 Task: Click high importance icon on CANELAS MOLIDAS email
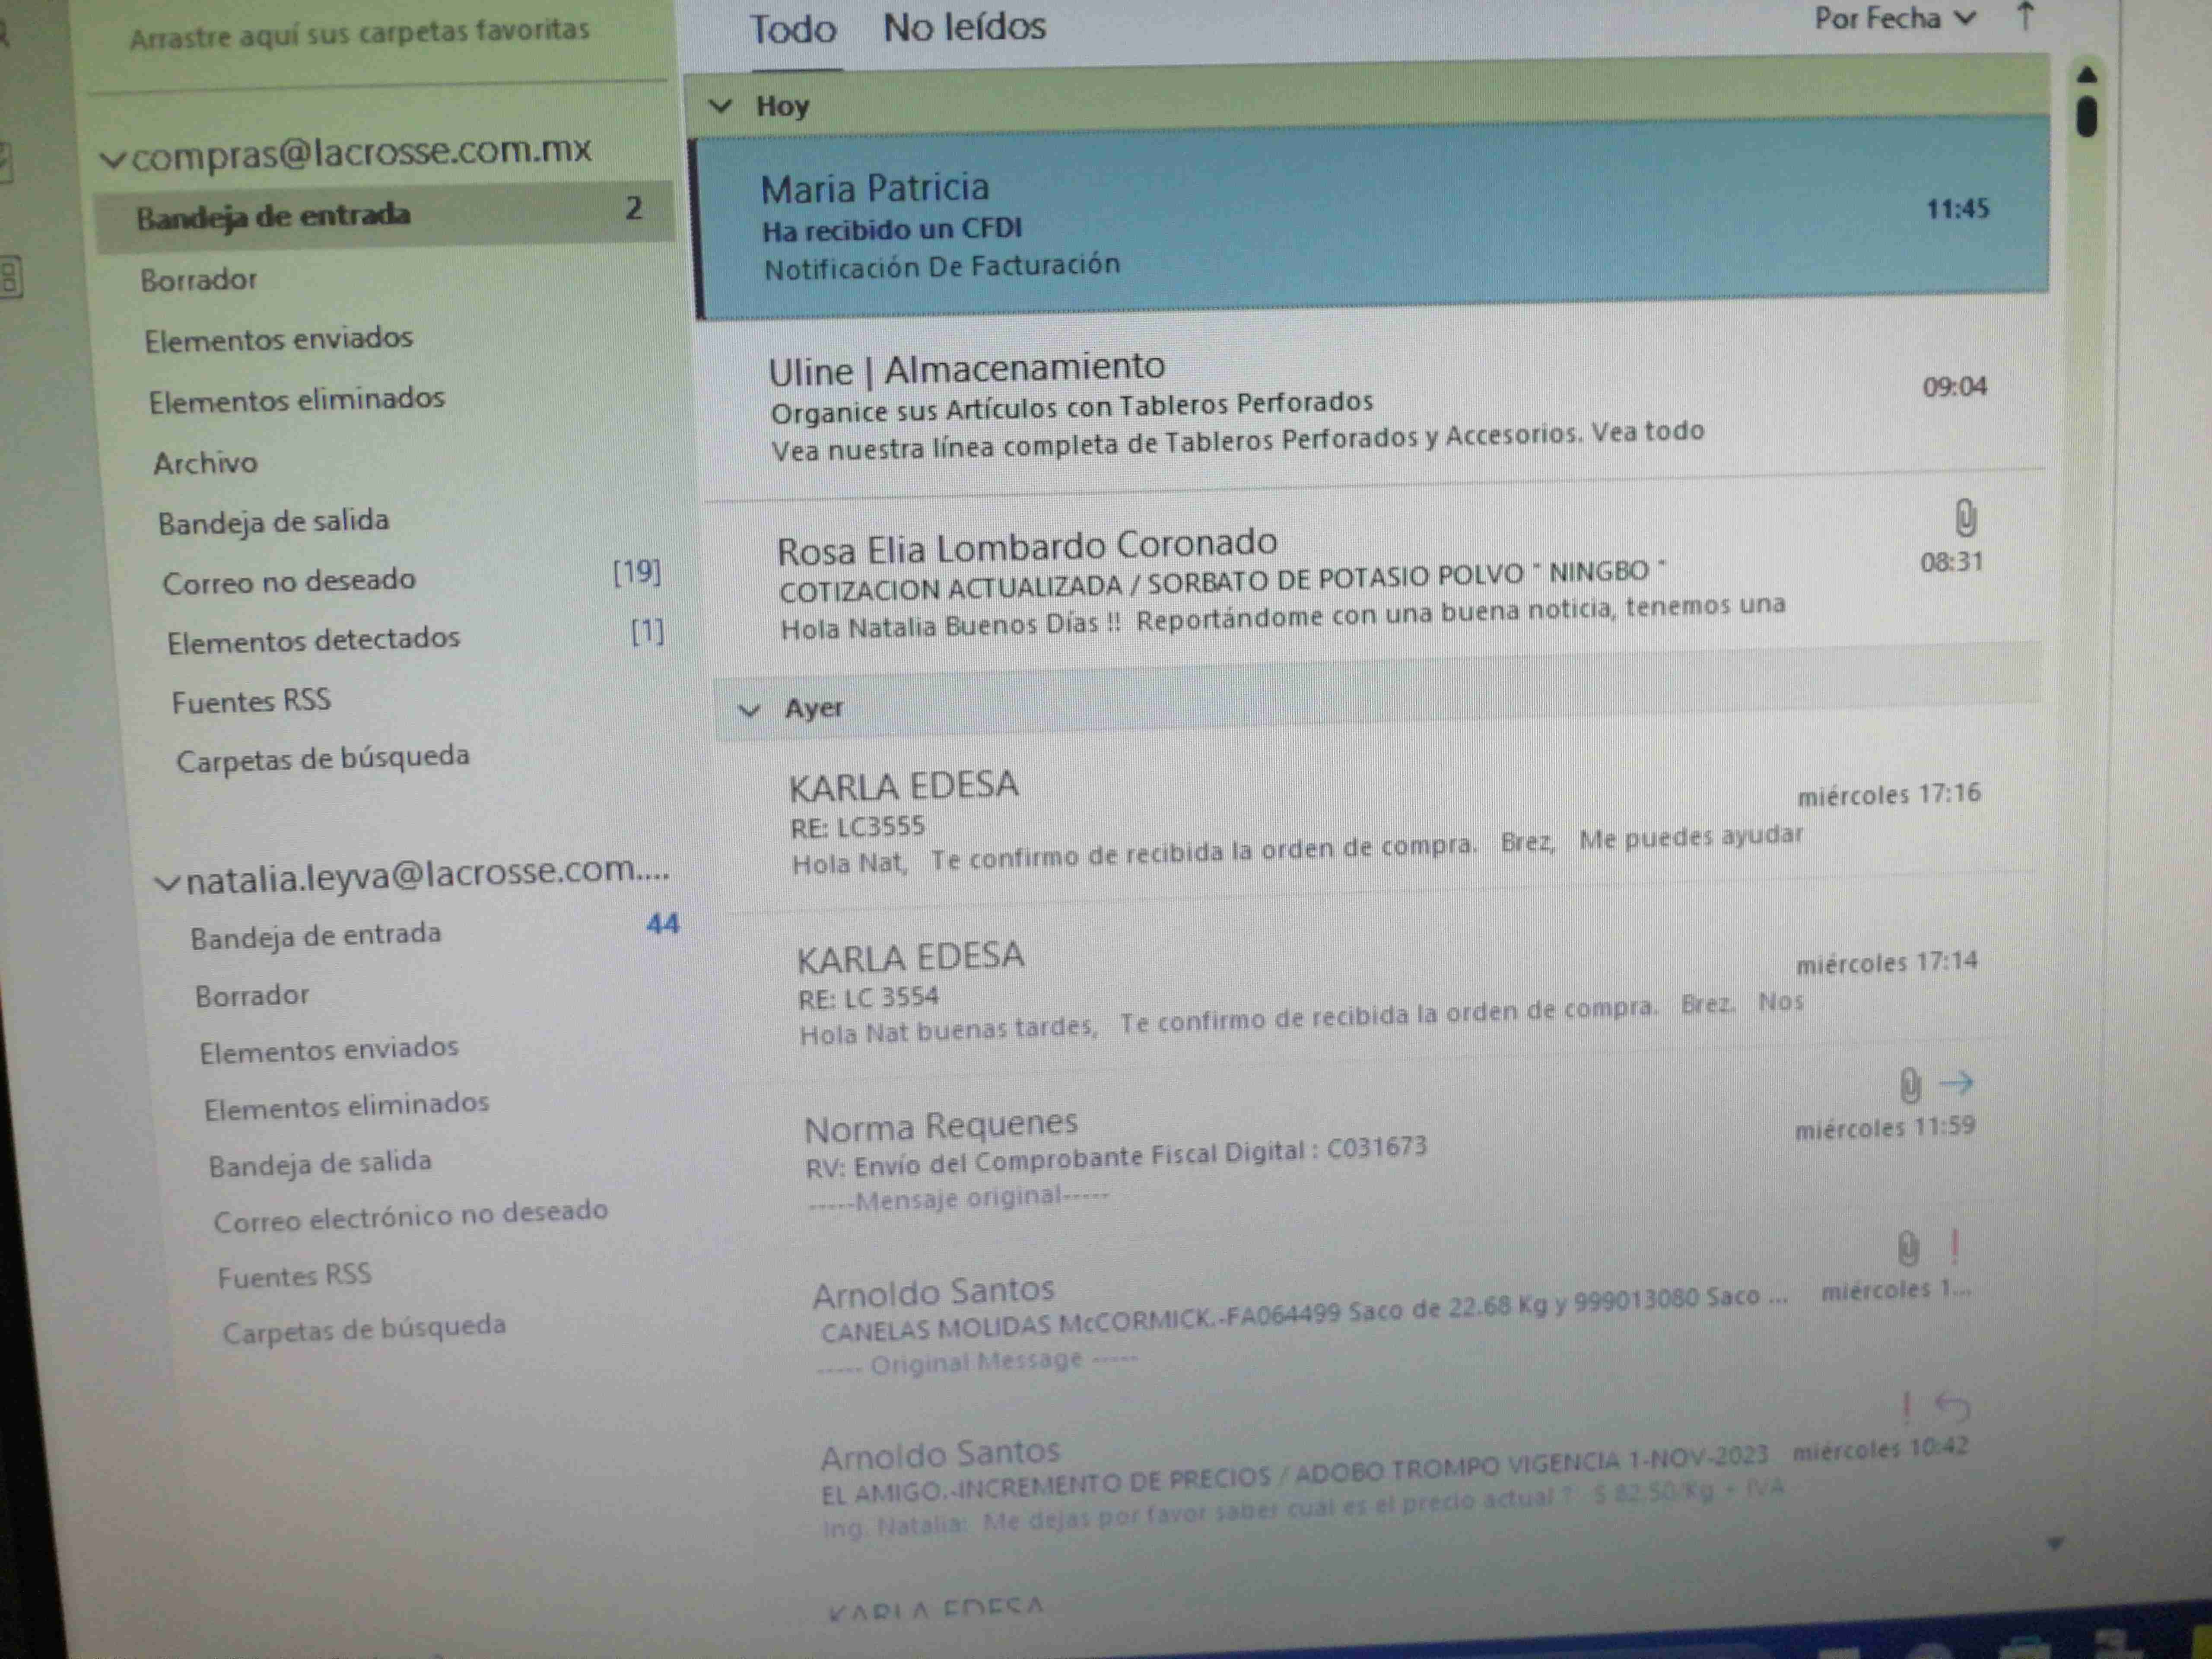pos(1955,1247)
